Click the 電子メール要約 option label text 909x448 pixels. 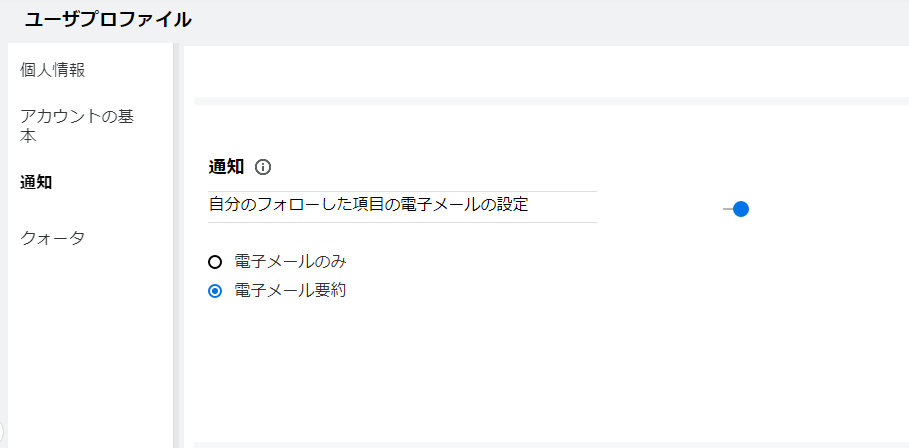click(x=289, y=292)
